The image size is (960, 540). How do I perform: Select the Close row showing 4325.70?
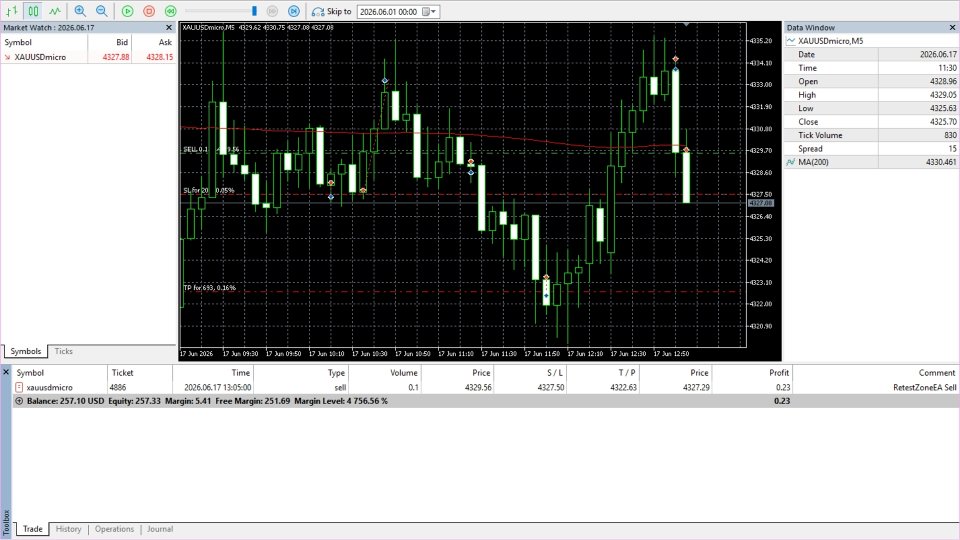tap(871, 122)
